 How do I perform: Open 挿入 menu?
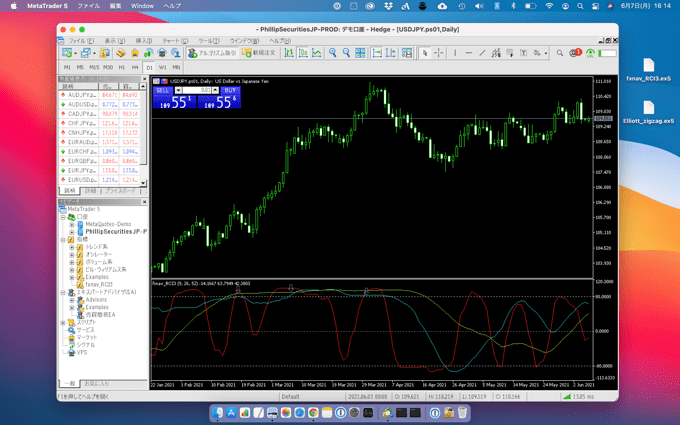tap(144, 40)
